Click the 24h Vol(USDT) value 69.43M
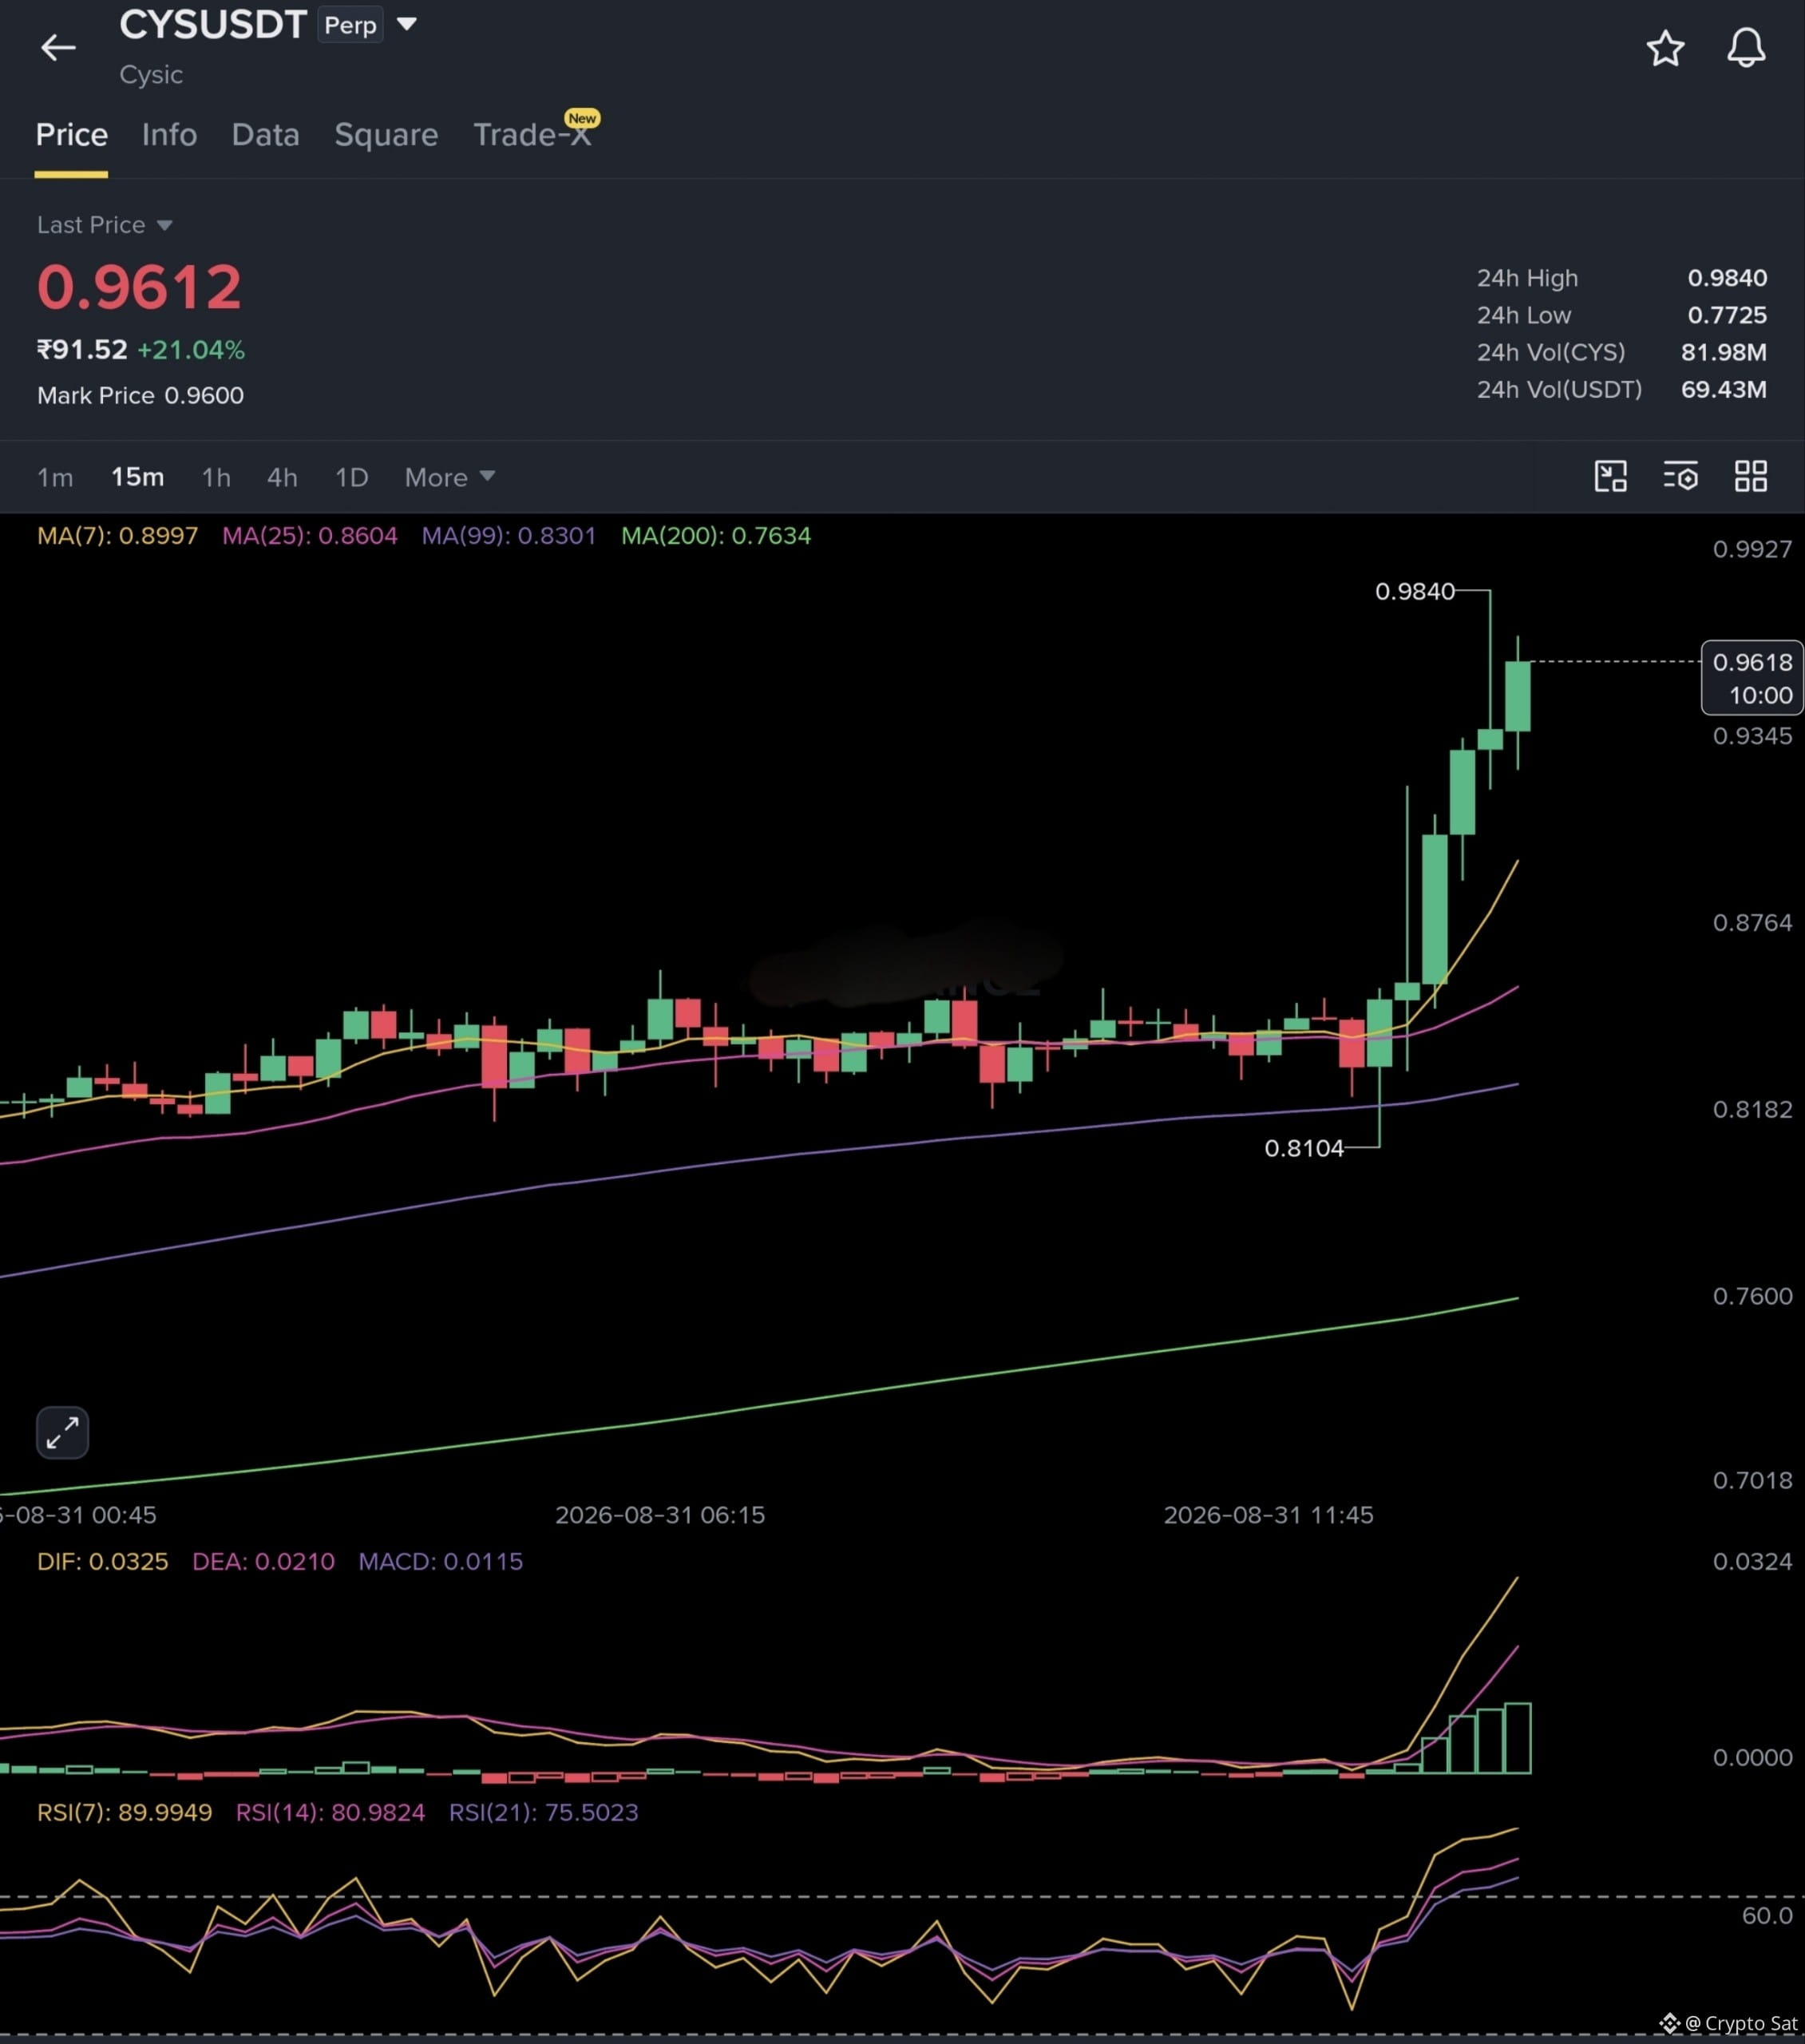The height and width of the screenshot is (2044, 1805). coord(1723,389)
